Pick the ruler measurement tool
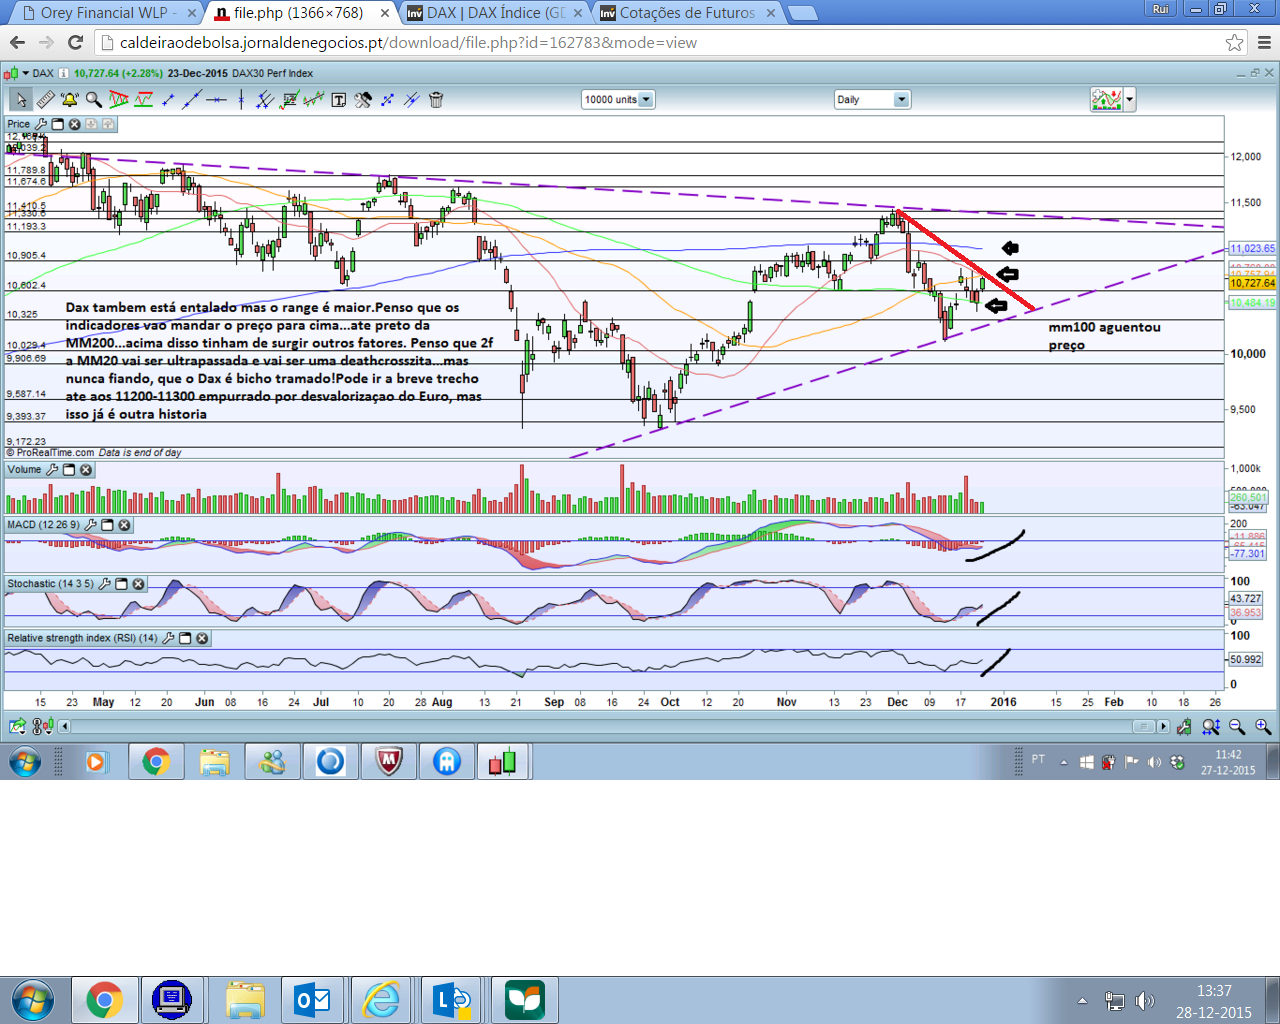1280x1024 pixels. coord(46,99)
